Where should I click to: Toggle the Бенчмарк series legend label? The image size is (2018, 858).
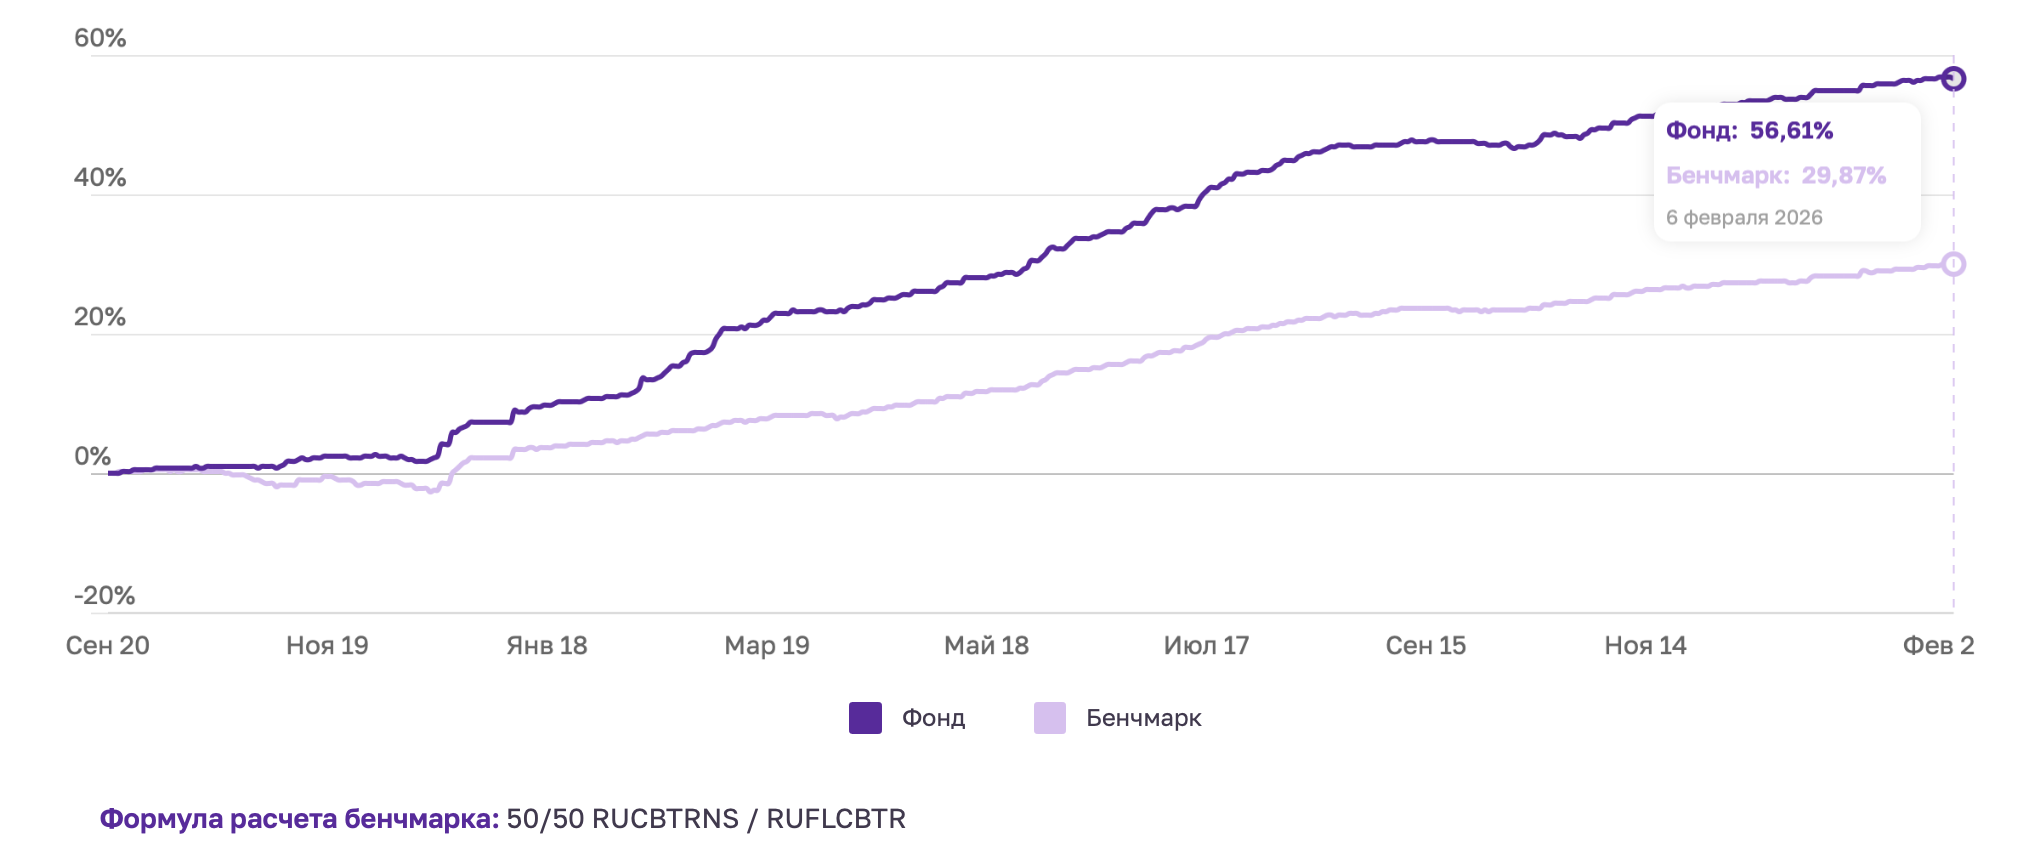point(1143,718)
